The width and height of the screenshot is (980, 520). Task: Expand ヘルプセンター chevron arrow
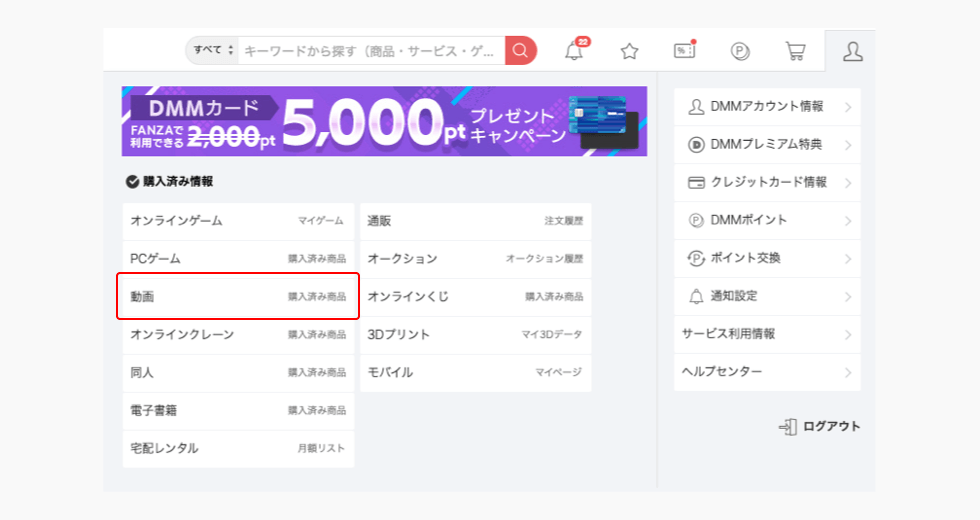(x=847, y=373)
